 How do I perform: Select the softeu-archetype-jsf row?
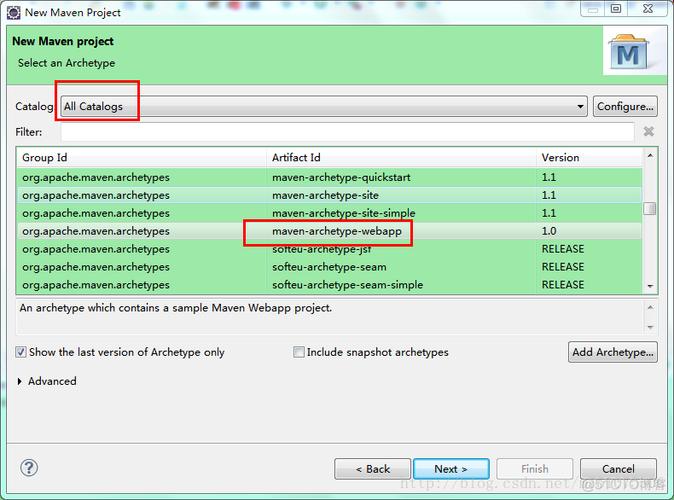tap(329, 249)
